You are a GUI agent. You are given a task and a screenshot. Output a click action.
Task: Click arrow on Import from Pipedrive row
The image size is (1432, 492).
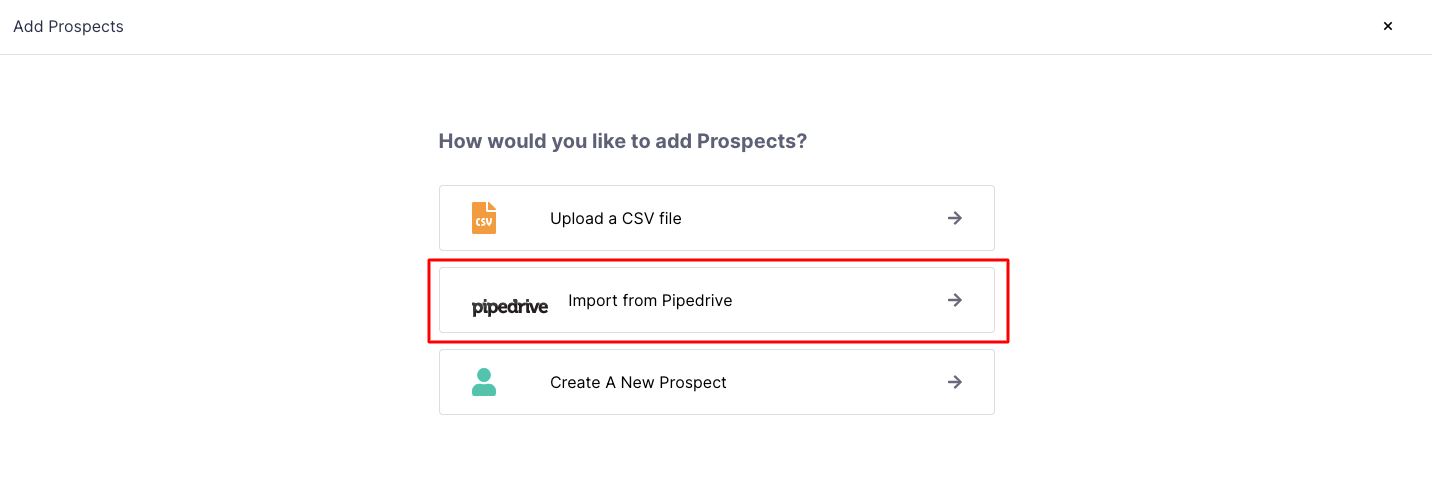[x=955, y=300]
